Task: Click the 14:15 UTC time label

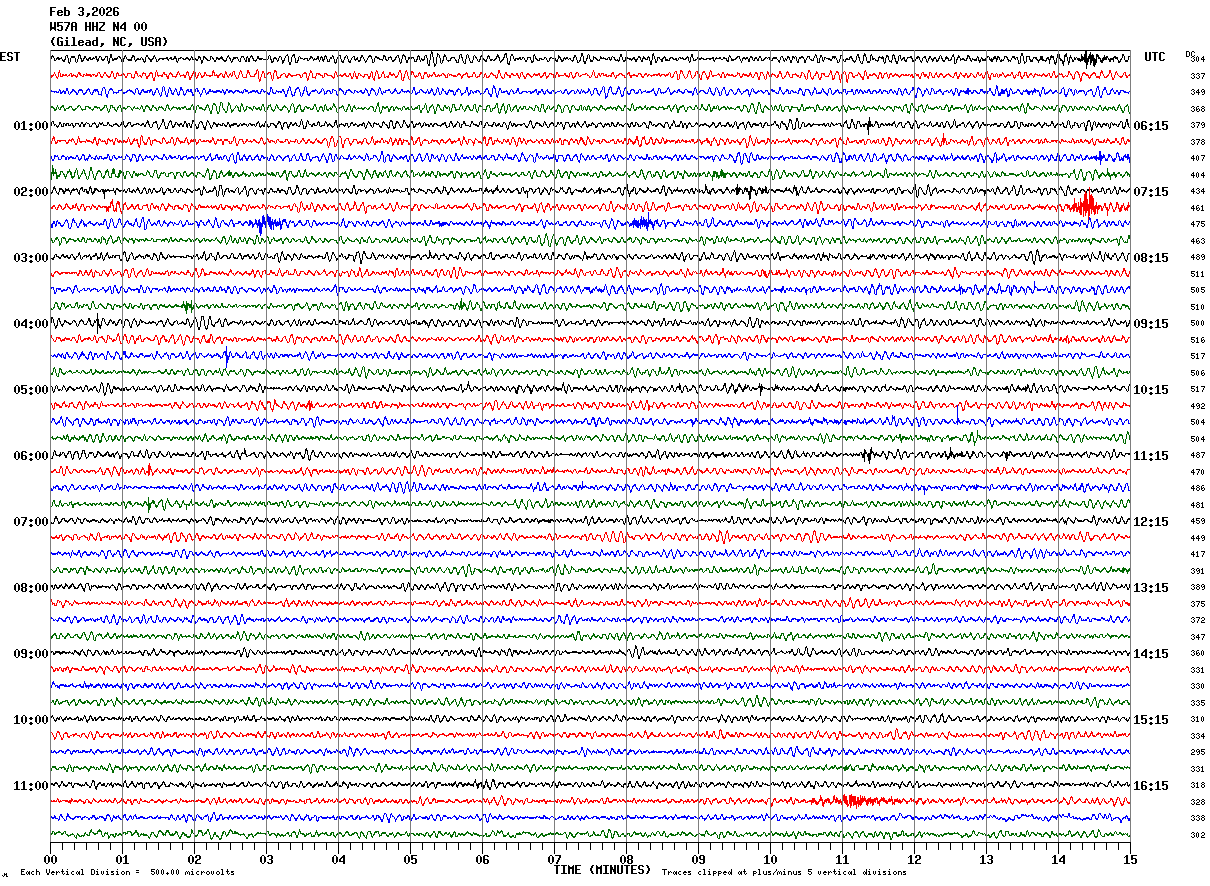Action: pos(1152,654)
